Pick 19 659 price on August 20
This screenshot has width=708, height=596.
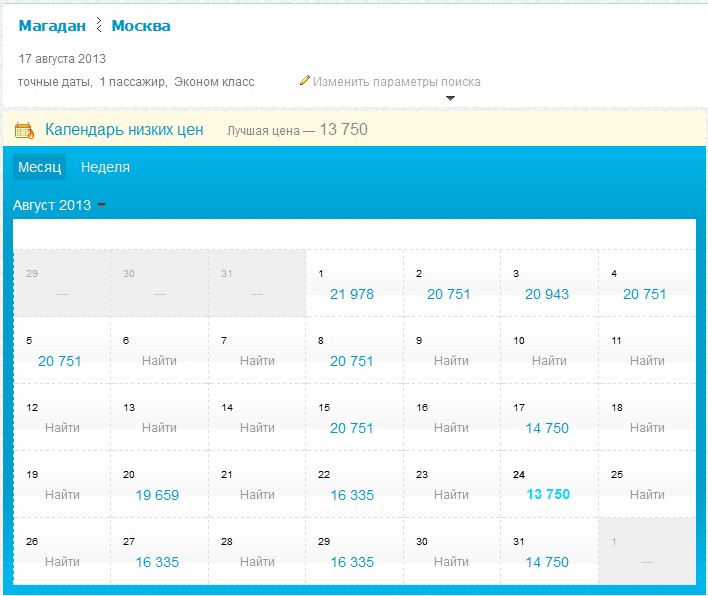(157, 494)
